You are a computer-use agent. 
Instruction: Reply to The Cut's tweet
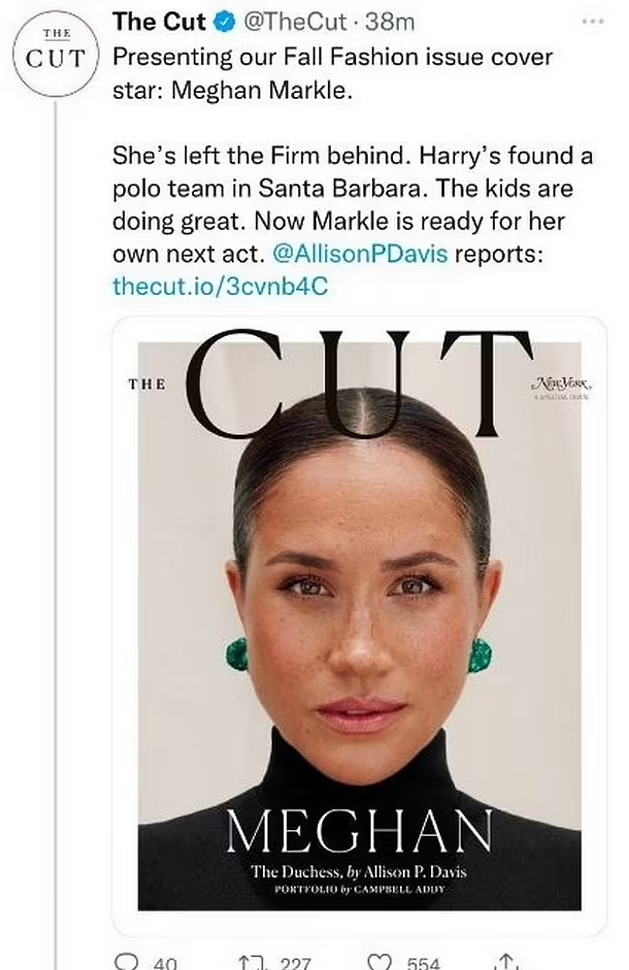pyautogui.click(x=126, y=962)
